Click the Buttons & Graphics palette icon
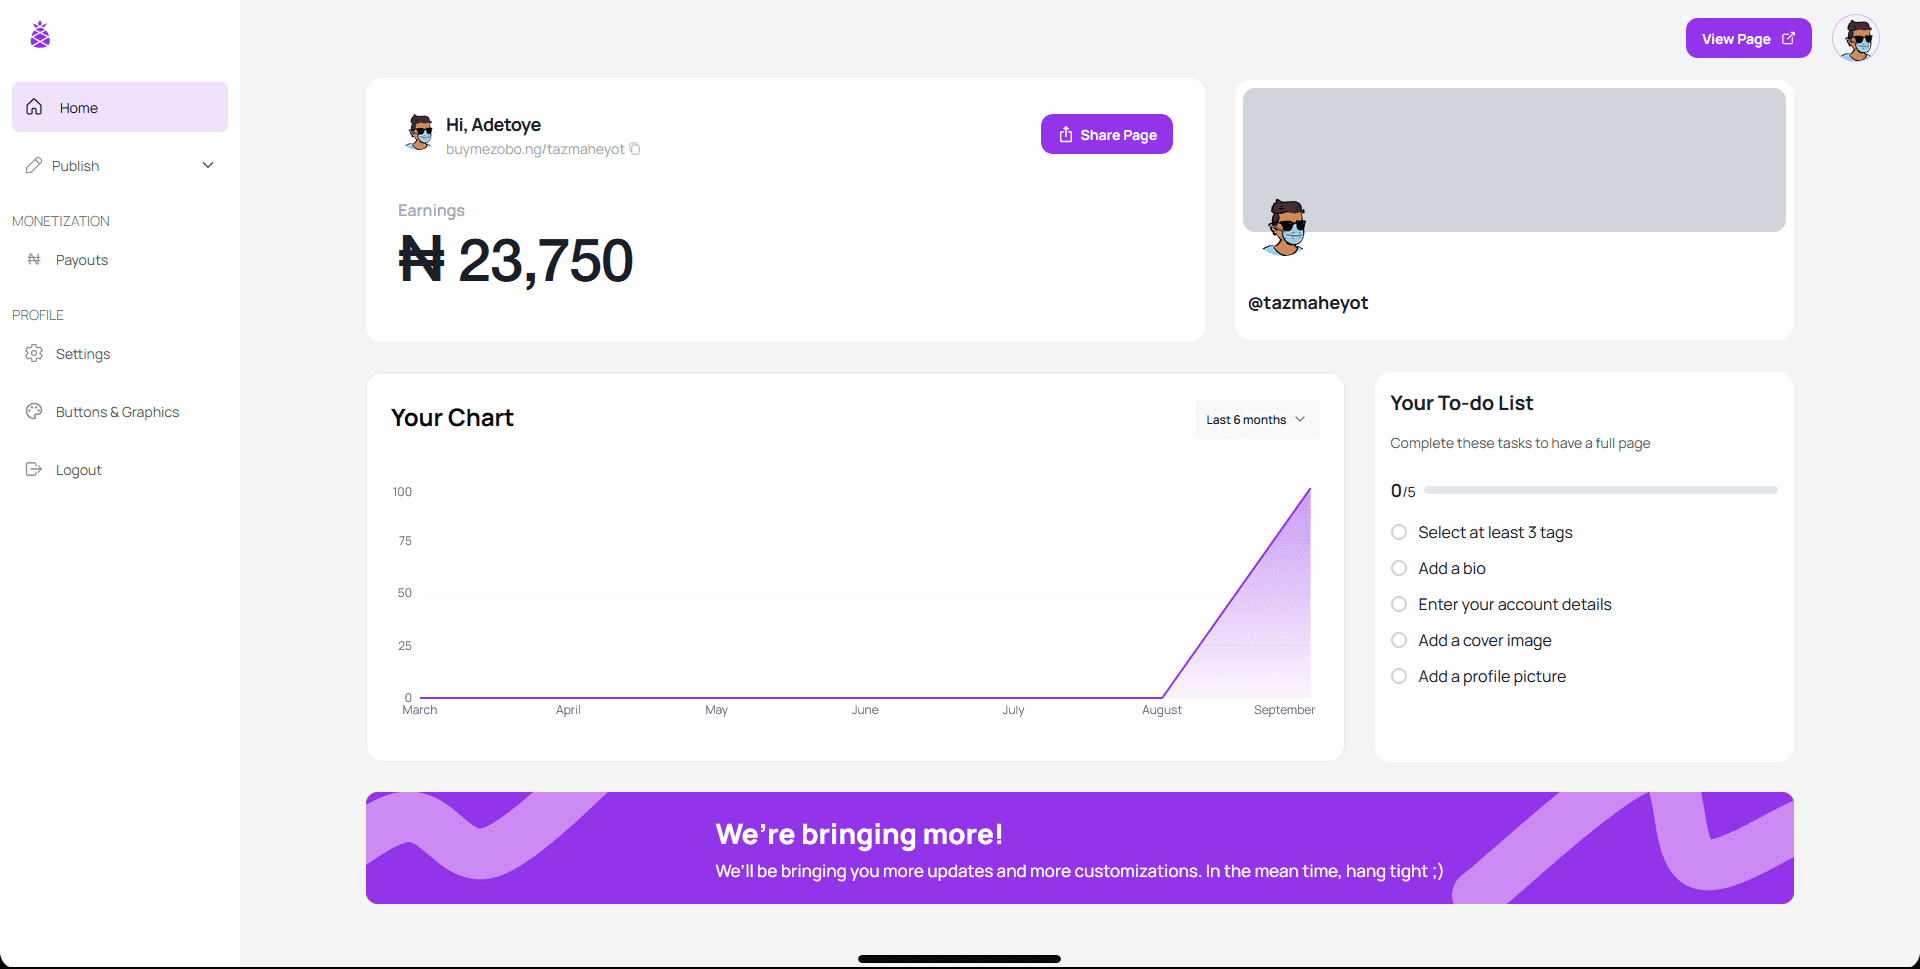Screen dimensions: 1920x969 click(34, 411)
